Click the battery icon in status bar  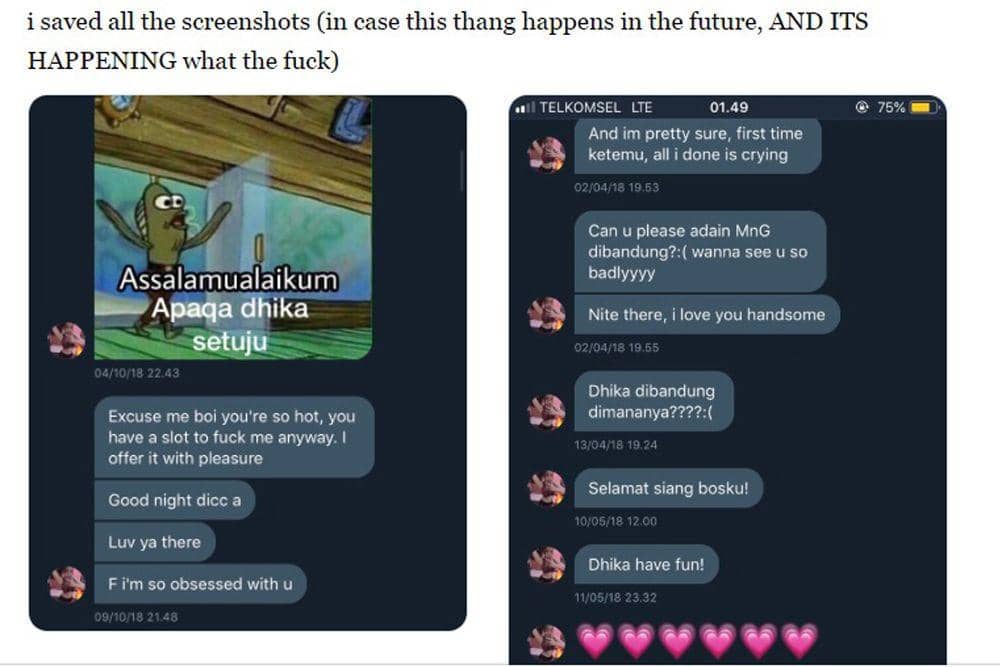coord(924,107)
